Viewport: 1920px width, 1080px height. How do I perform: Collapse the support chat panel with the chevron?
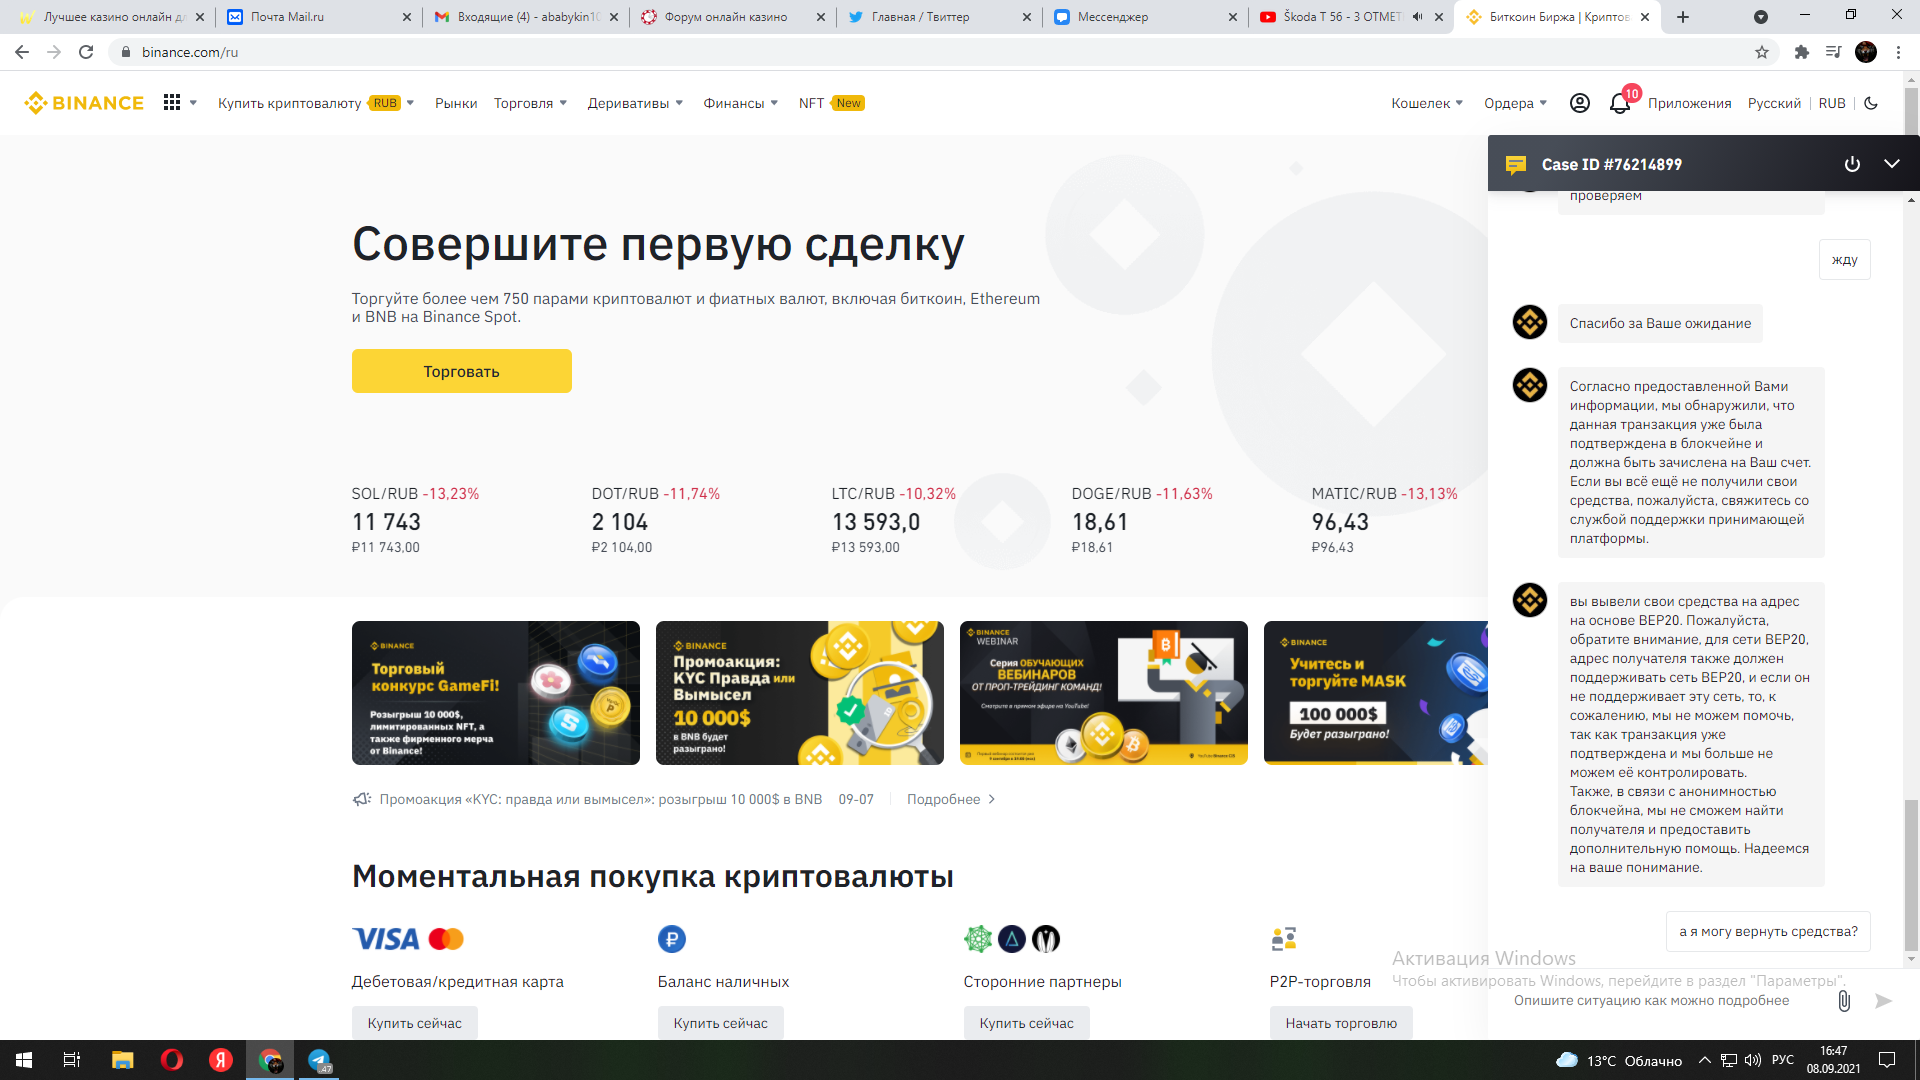(1892, 164)
